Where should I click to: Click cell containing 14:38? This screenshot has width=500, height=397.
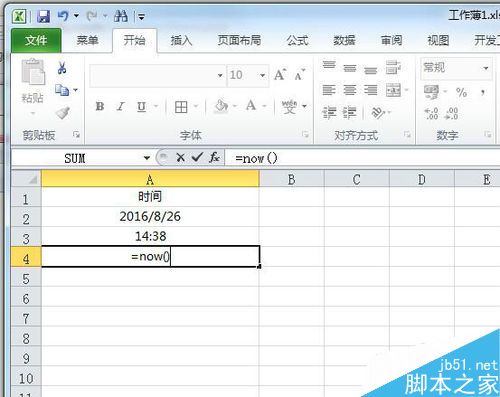click(150, 237)
